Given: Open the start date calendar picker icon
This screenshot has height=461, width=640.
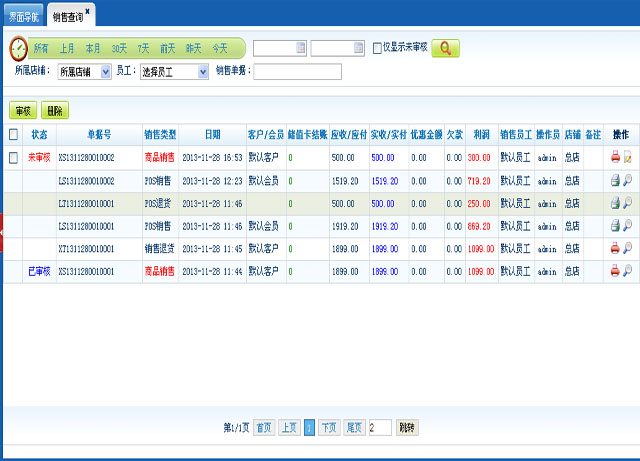Looking at the screenshot, I should coord(300,48).
